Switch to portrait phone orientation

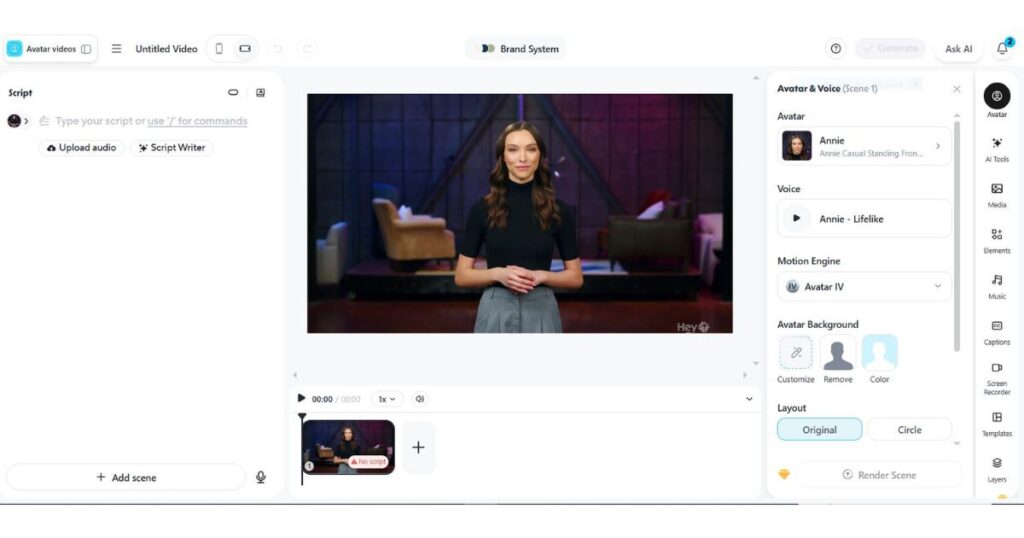(219, 49)
